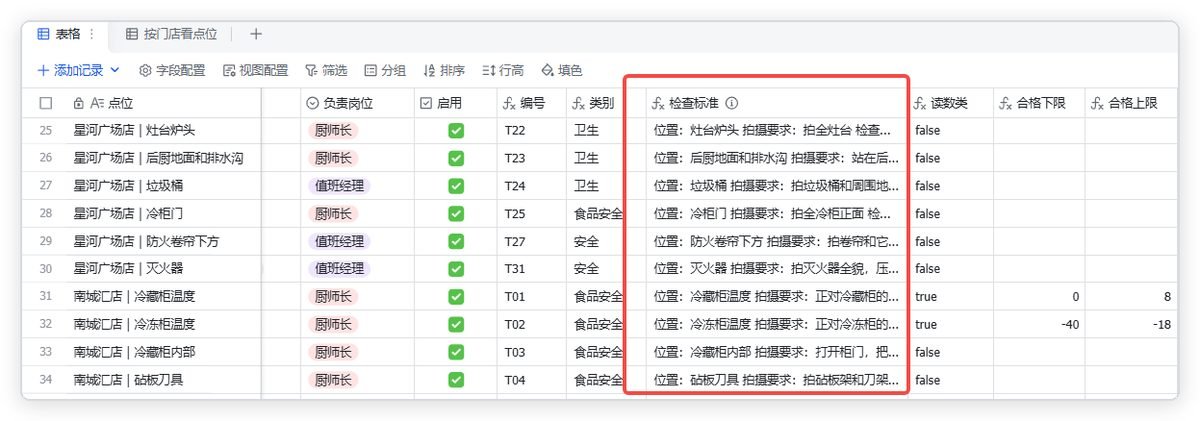
Task: Toggle 启用 checkbox for 砧板刀具 row
Action: click(x=456, y=380)
